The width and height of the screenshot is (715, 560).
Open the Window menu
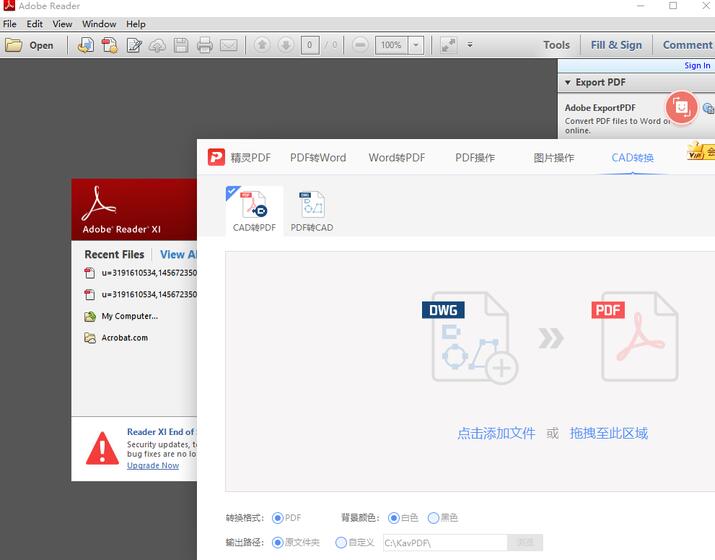pos(99,24)
